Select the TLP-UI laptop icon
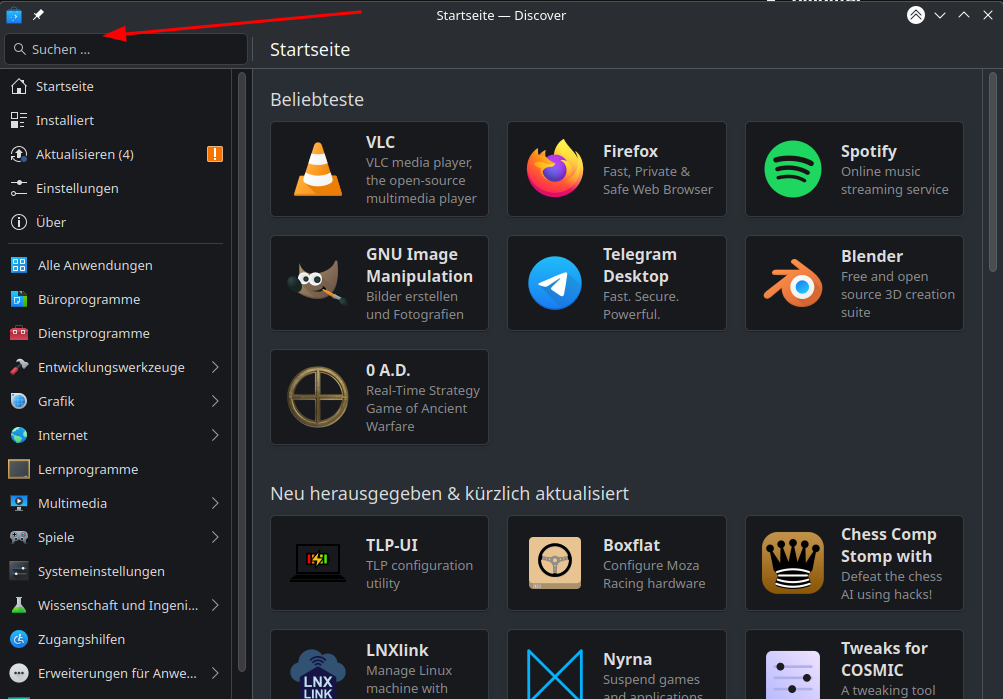The height and width of the screenshot is (699, 1003). [318, 563]
